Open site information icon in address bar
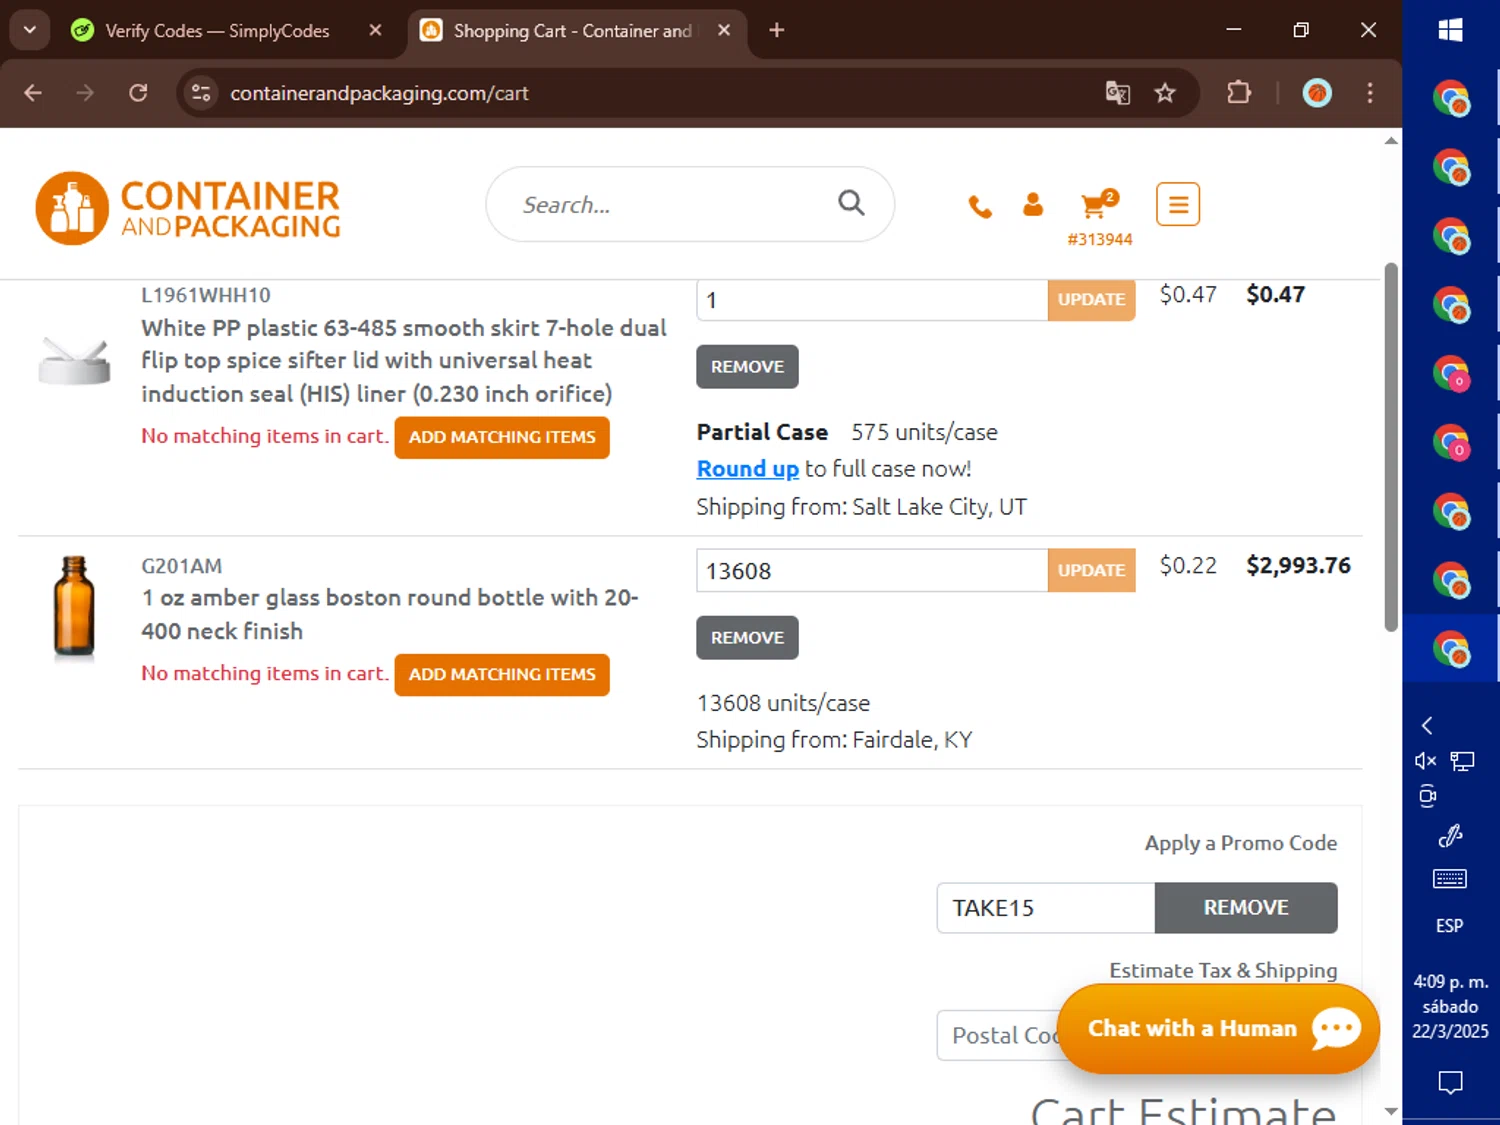Screen dimensions: 1500x1125 coord(201,93)
